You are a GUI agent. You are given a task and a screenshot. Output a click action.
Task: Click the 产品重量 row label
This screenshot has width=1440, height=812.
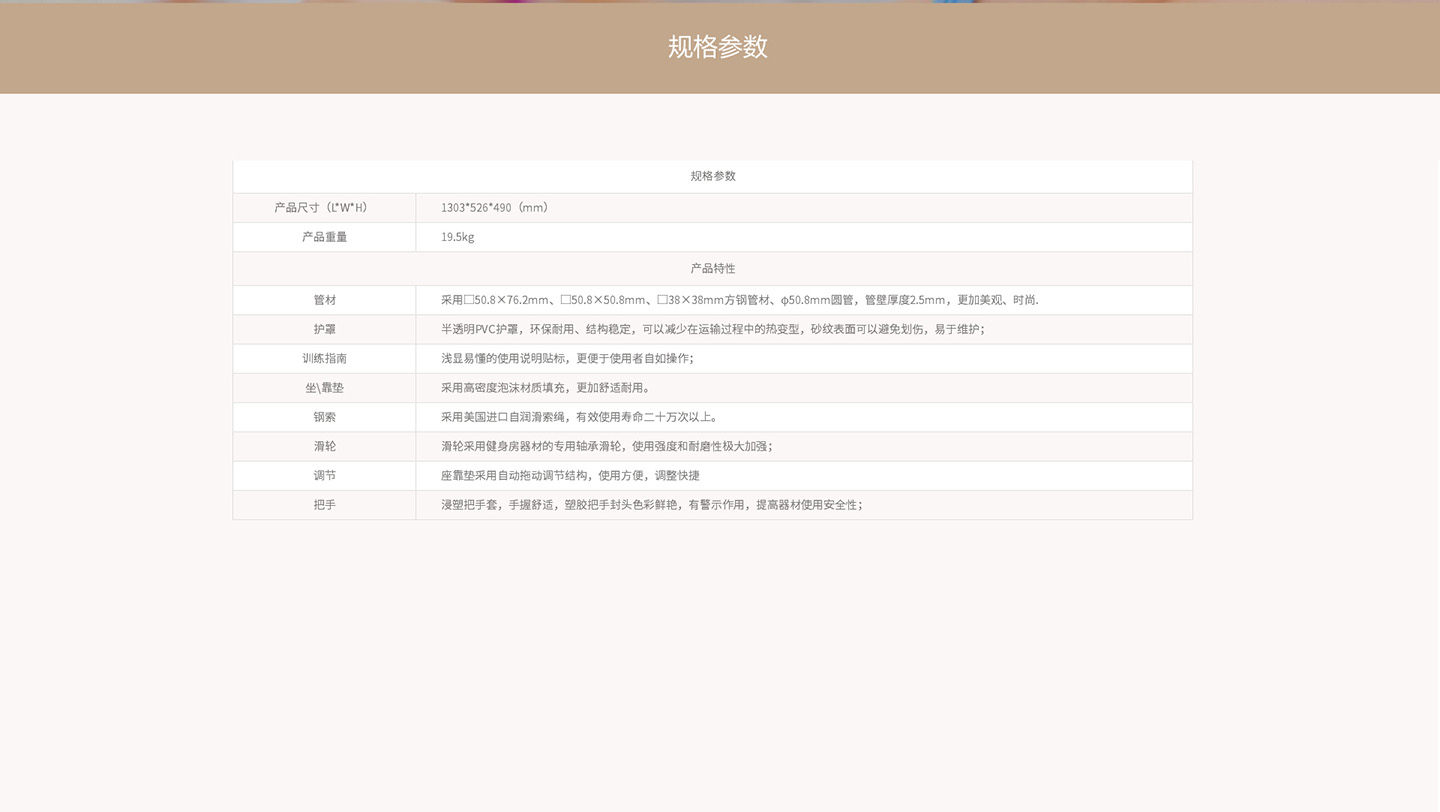click(322, 237)
